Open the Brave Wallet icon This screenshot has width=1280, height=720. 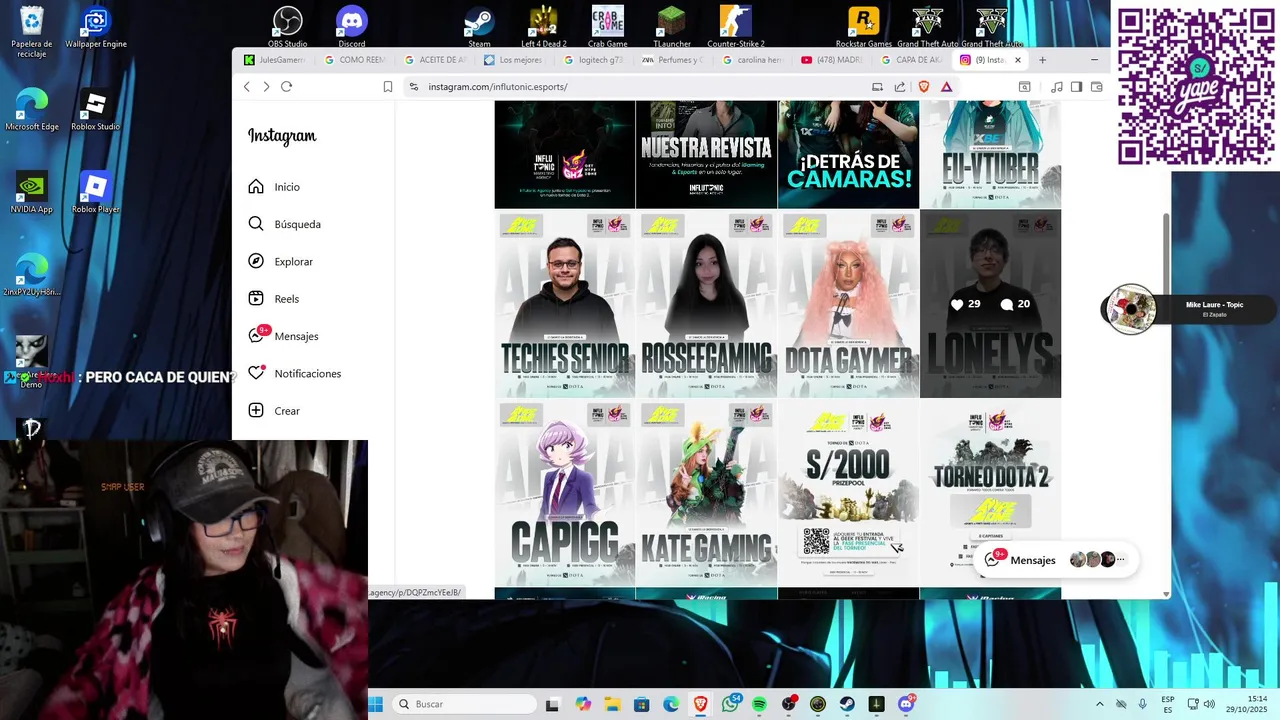(1097, 87)
